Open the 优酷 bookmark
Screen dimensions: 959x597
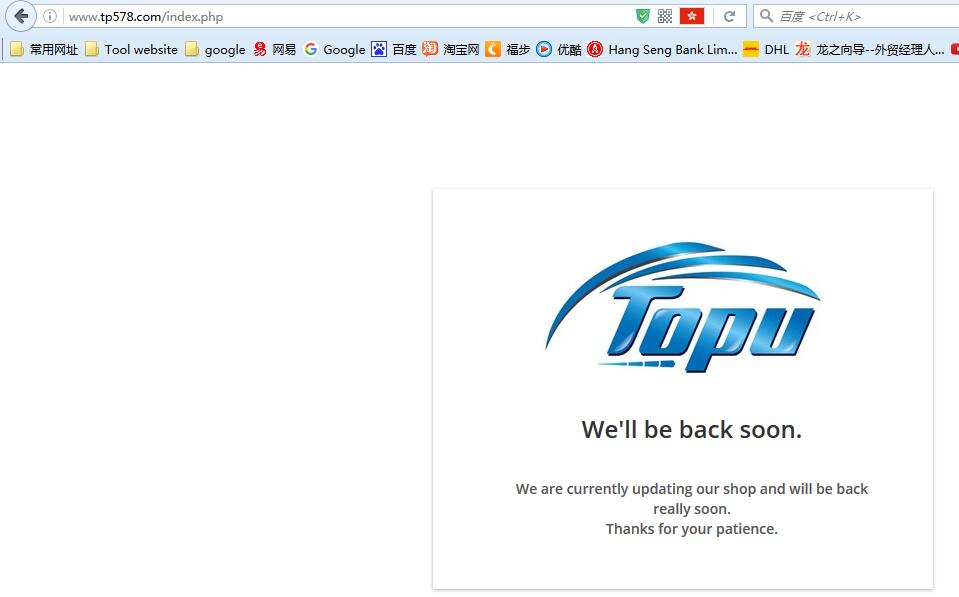(x=559, y=50)
